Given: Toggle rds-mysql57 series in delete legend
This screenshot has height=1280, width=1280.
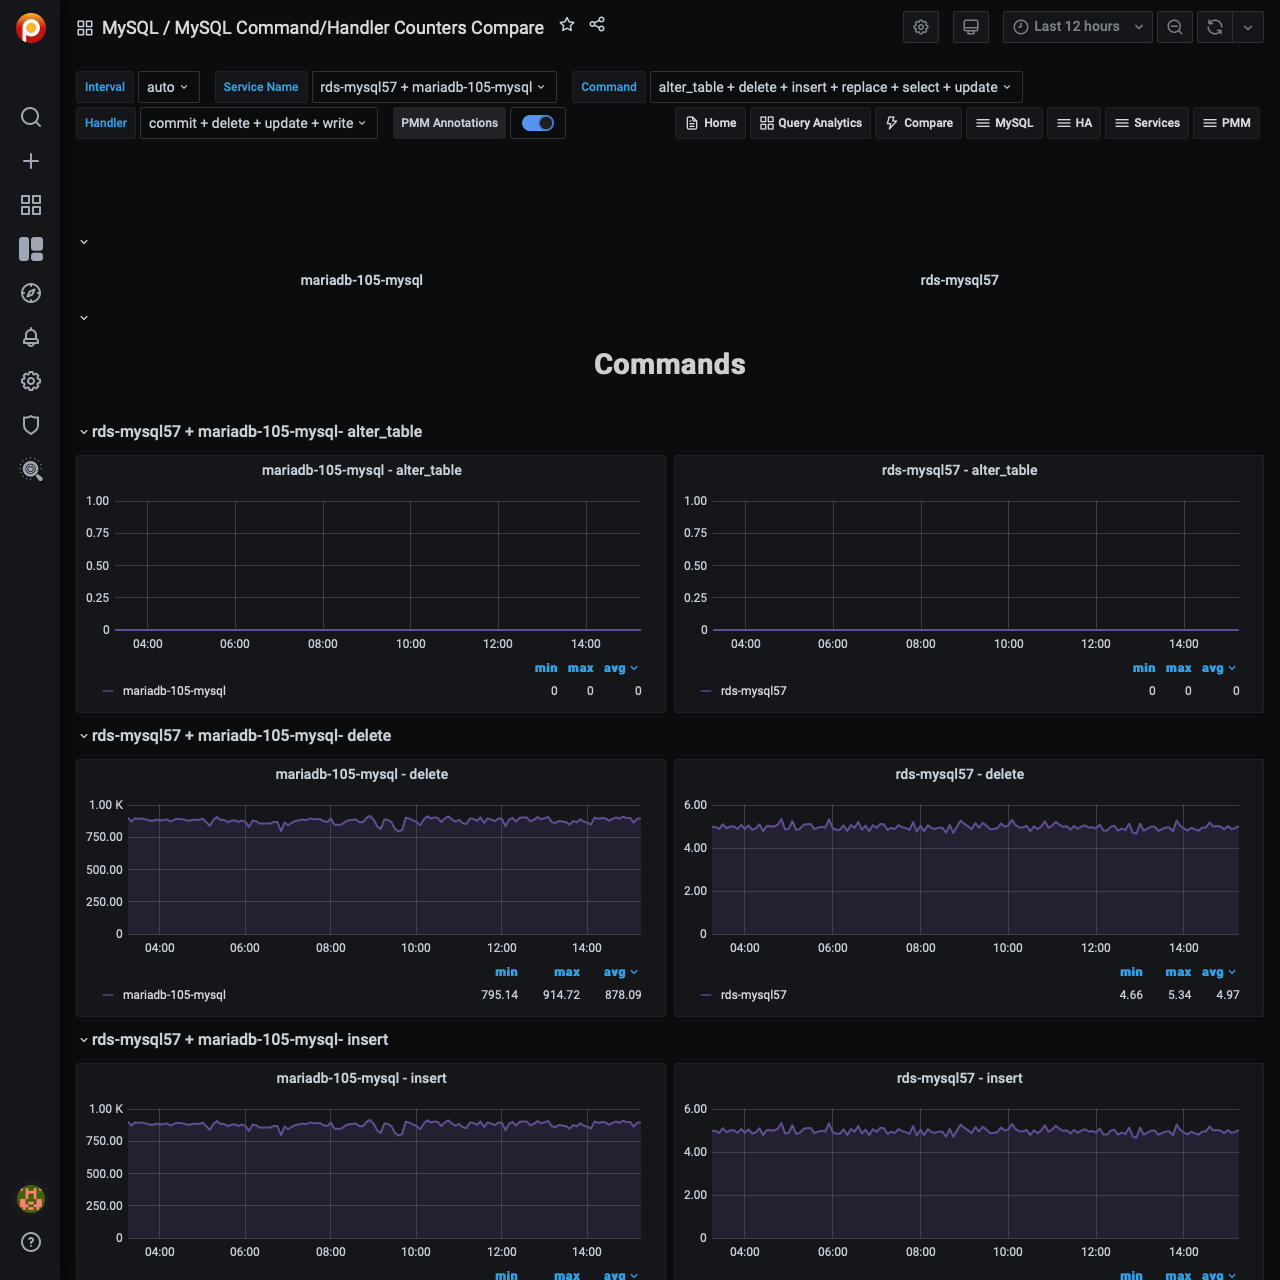Looking at the screenshot, I should tap(753, 995).
